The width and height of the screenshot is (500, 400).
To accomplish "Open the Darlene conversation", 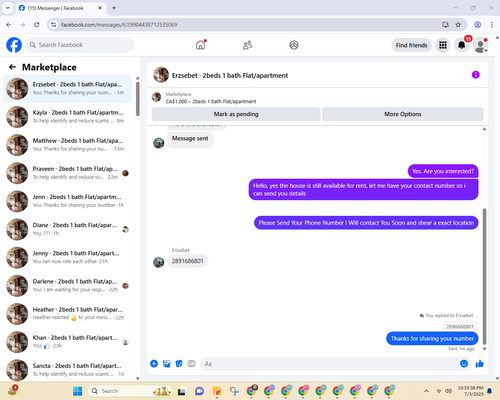I will click(x=68, y=286).
